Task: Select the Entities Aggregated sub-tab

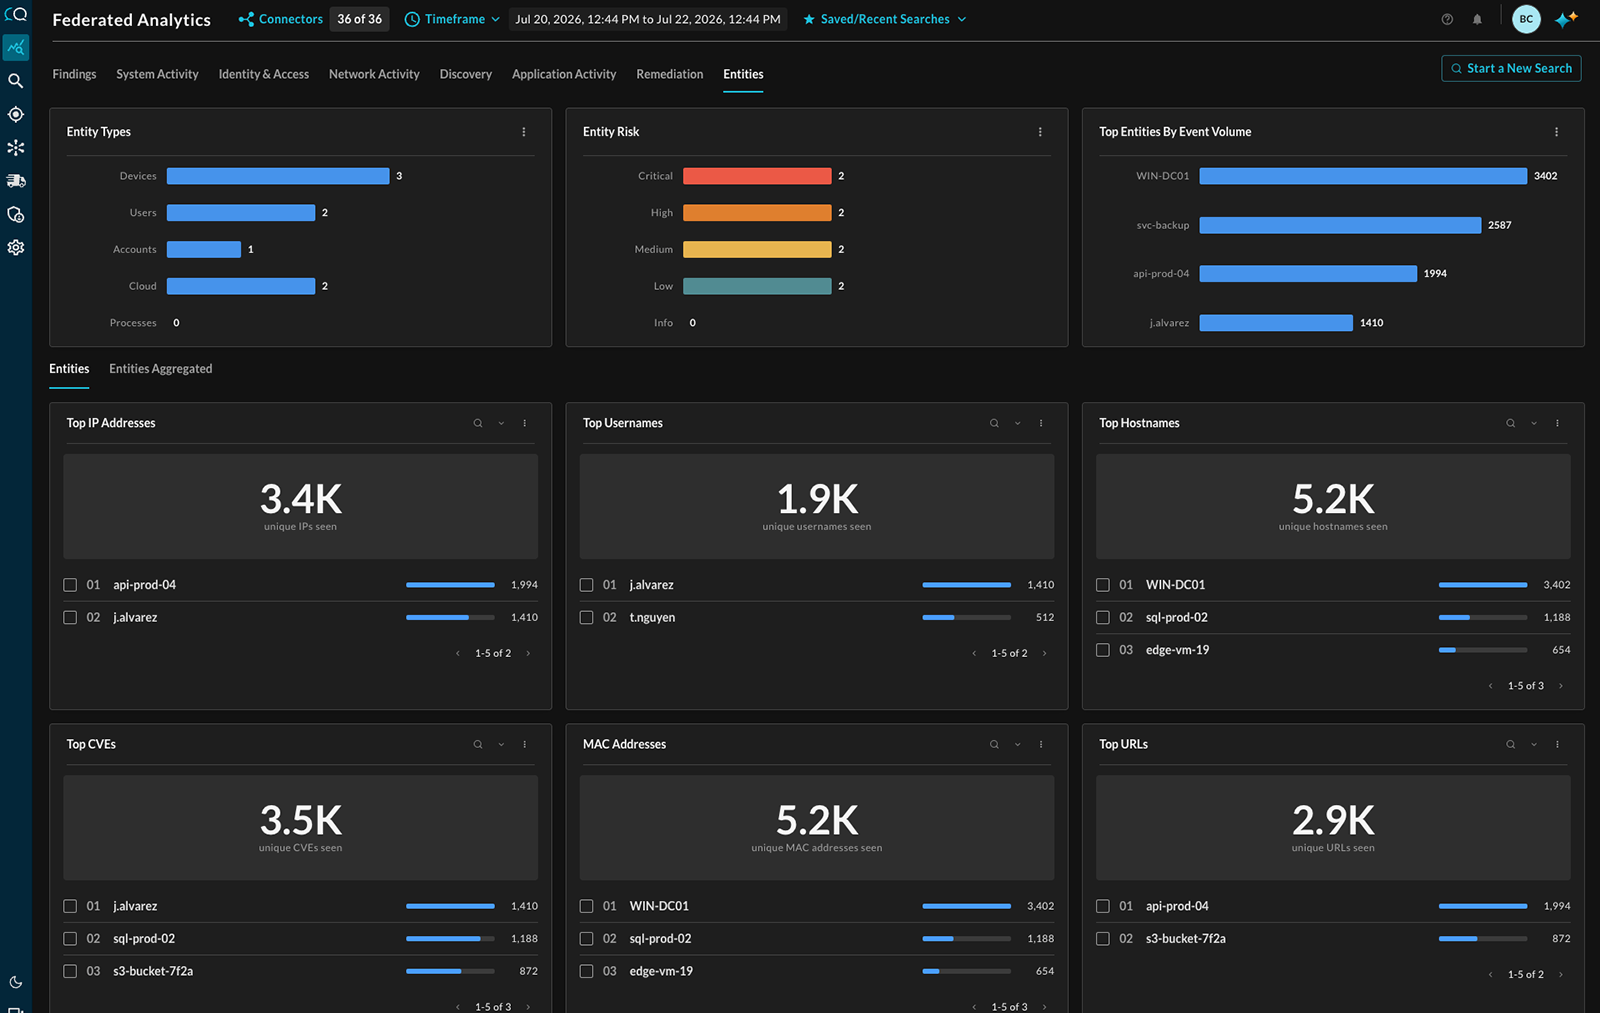Action: coord(161,369)
